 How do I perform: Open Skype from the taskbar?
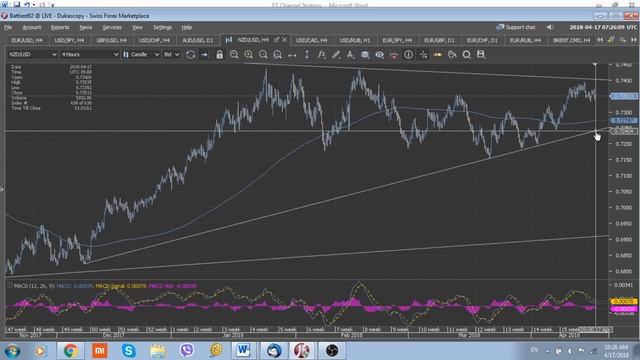pos(129,351)
